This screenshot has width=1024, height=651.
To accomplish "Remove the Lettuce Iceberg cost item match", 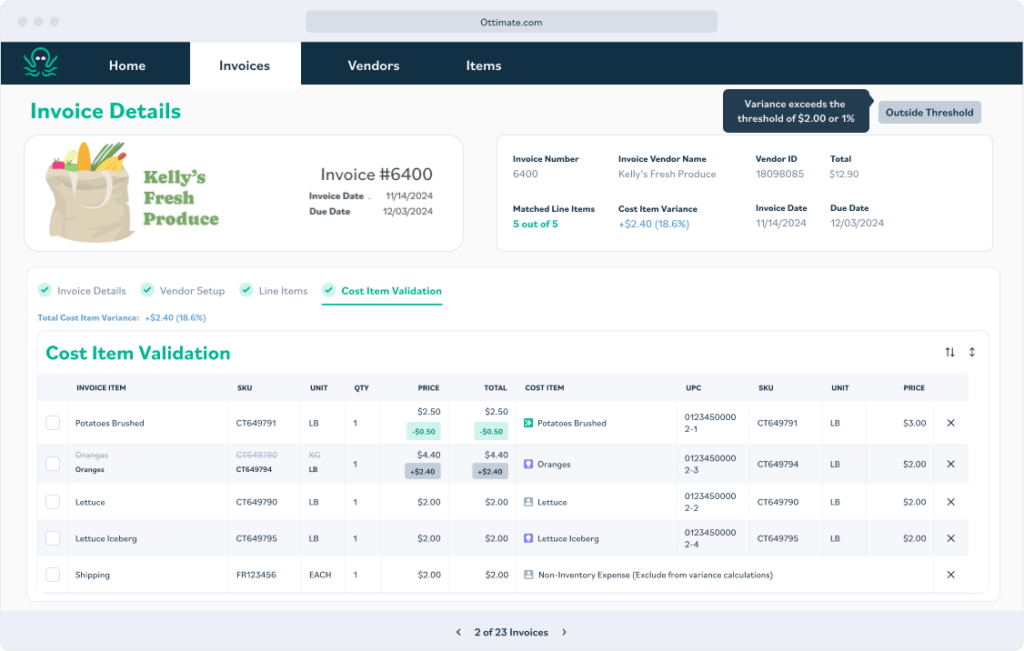I will pyautogui.click(x=951, y=539).
